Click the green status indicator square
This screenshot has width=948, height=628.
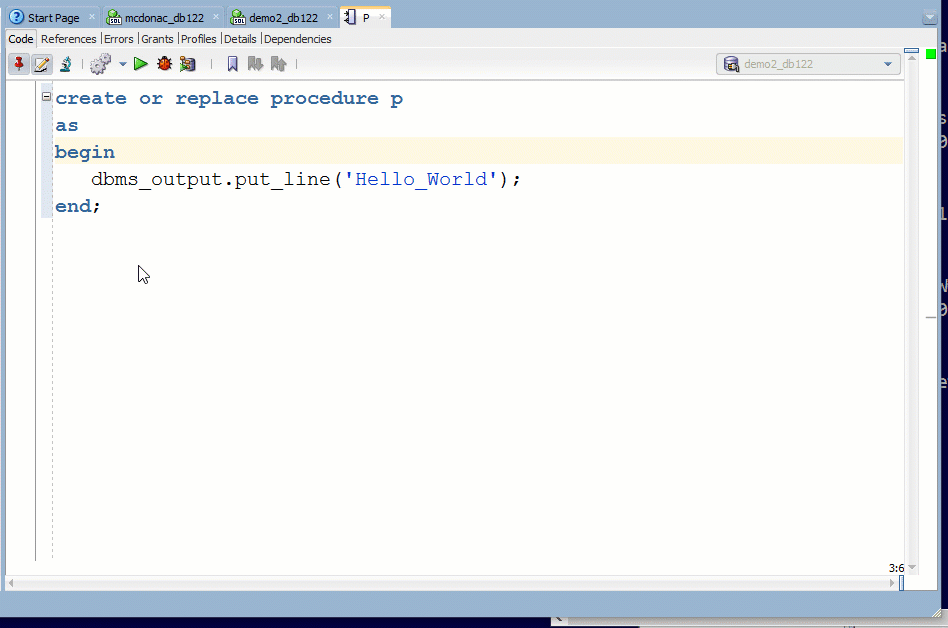pos(931,53)
